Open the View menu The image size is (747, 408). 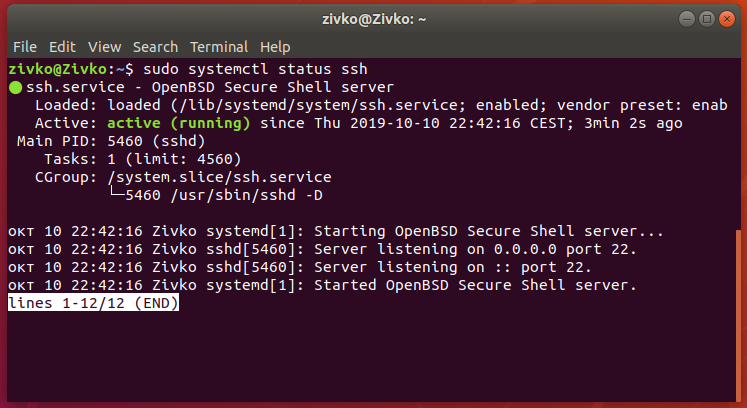(x=104, y=47)
